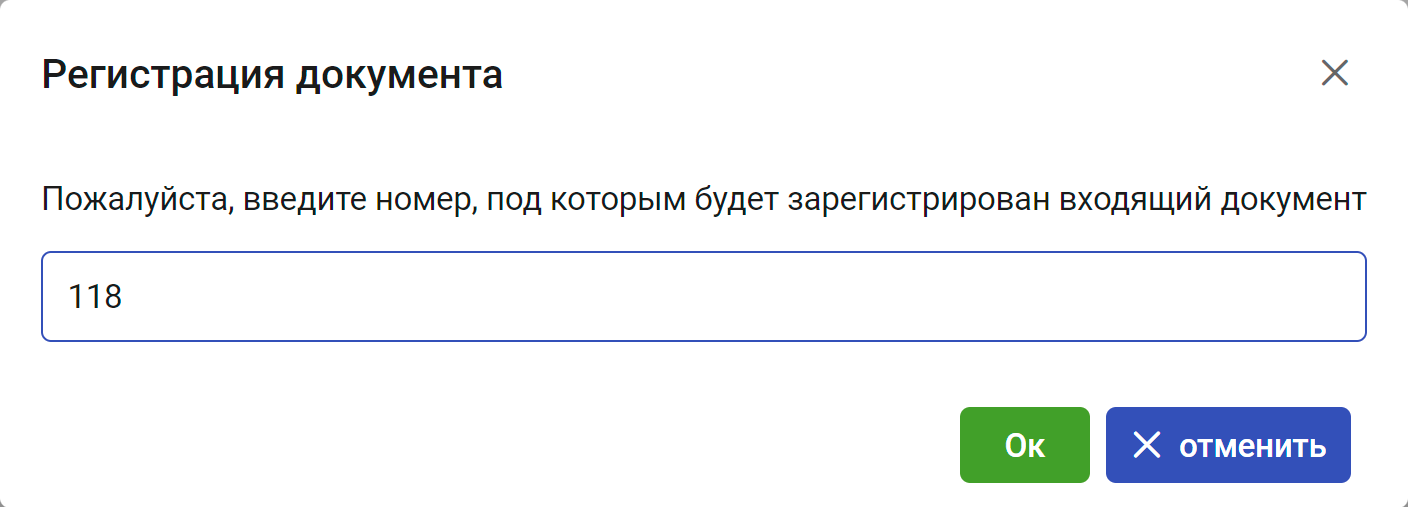Screen dimensions: 1408x507
Task: Click the value 118 in the field
Action: (x=95, y=297)
